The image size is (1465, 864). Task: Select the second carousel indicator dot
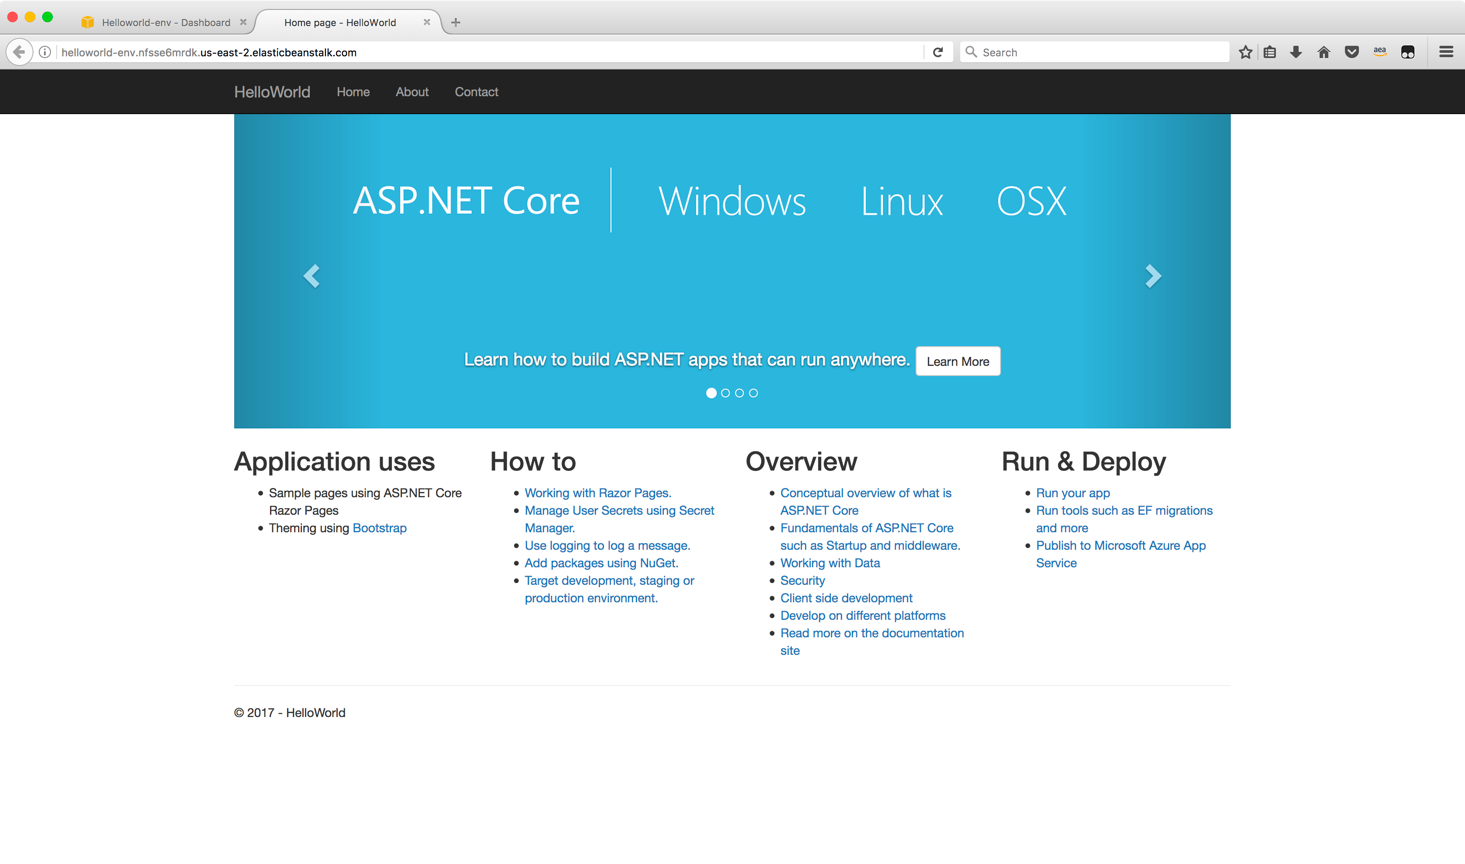726,393
